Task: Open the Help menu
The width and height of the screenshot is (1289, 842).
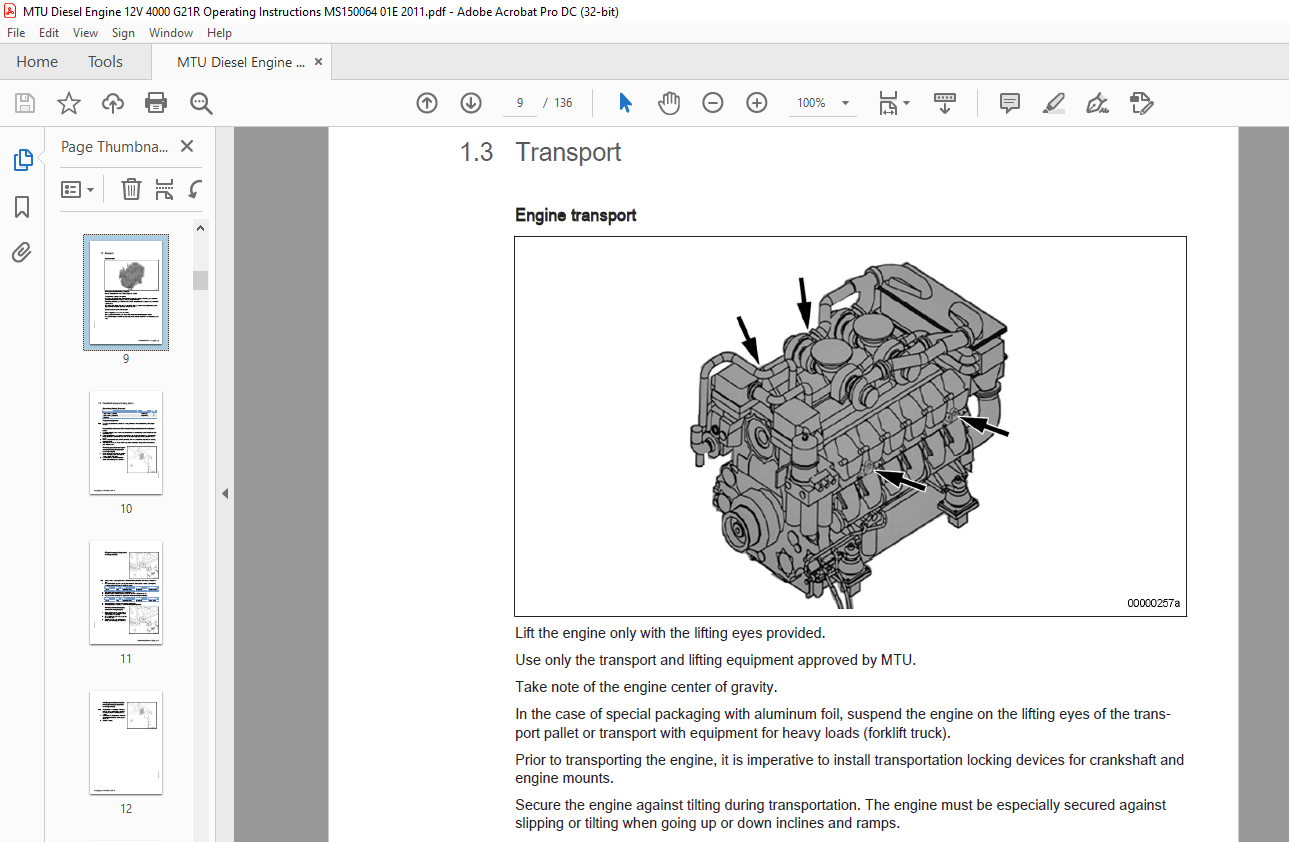Action: (219, 33)
